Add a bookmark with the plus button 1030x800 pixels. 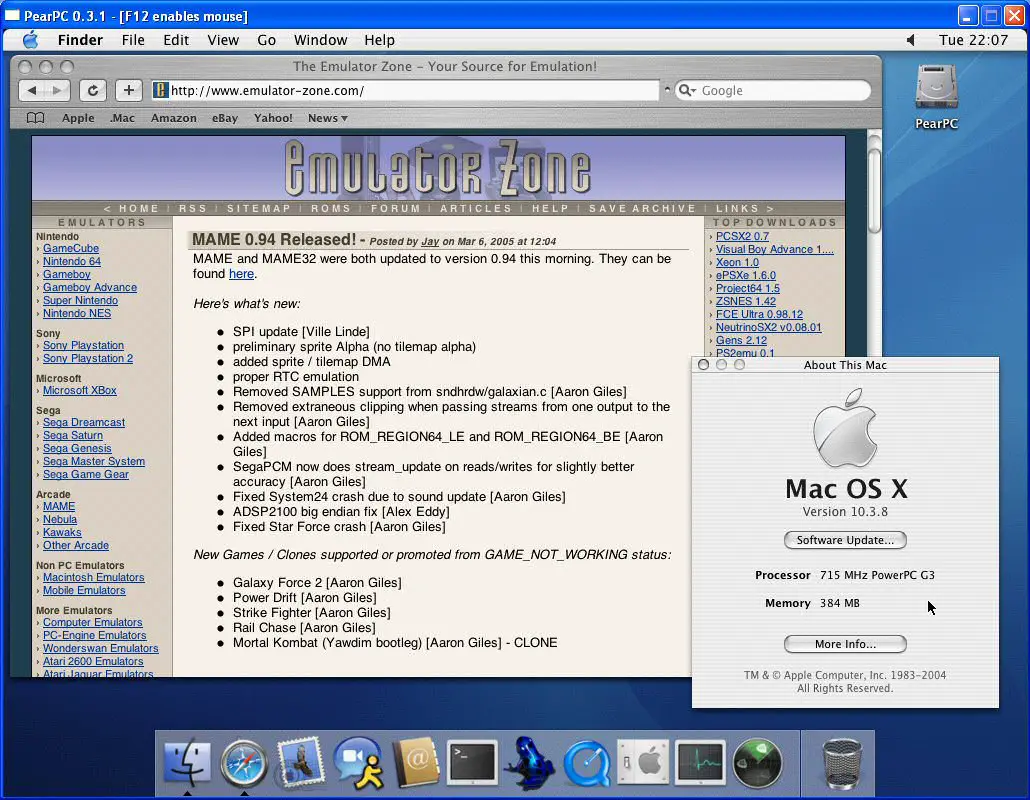(x=129, y=90)
